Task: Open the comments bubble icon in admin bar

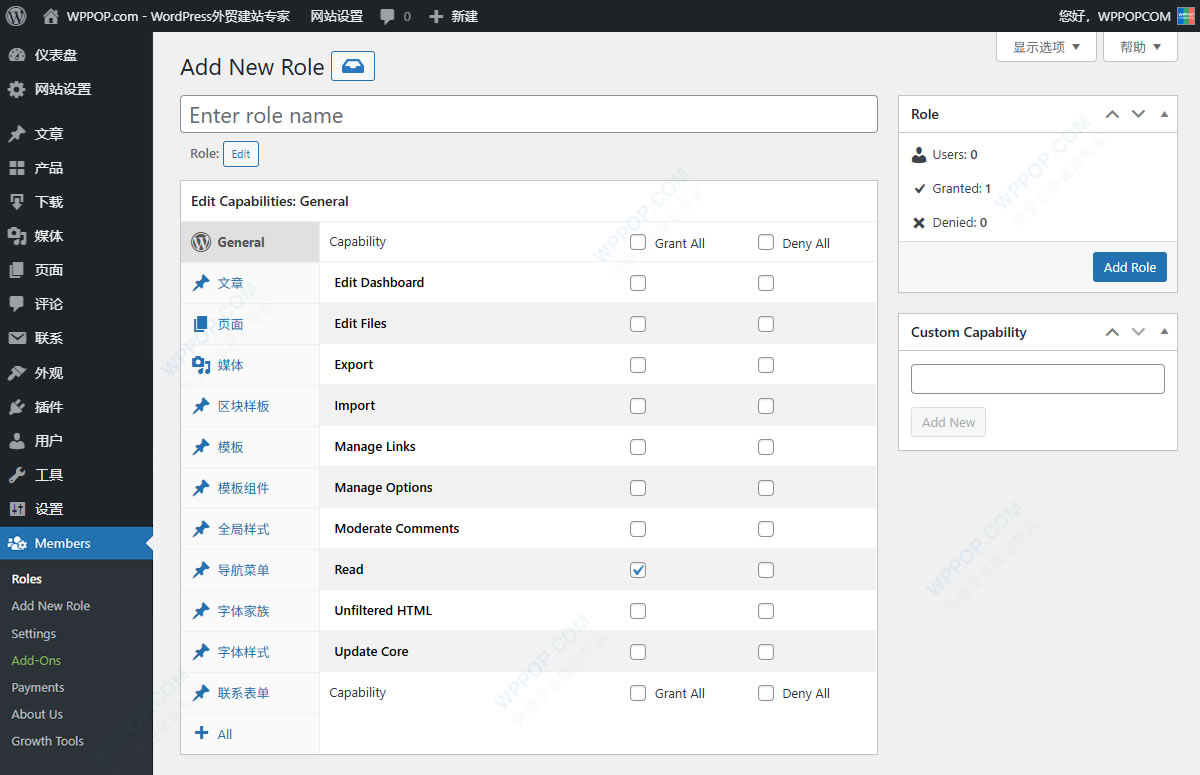Action: click(387, 16)
